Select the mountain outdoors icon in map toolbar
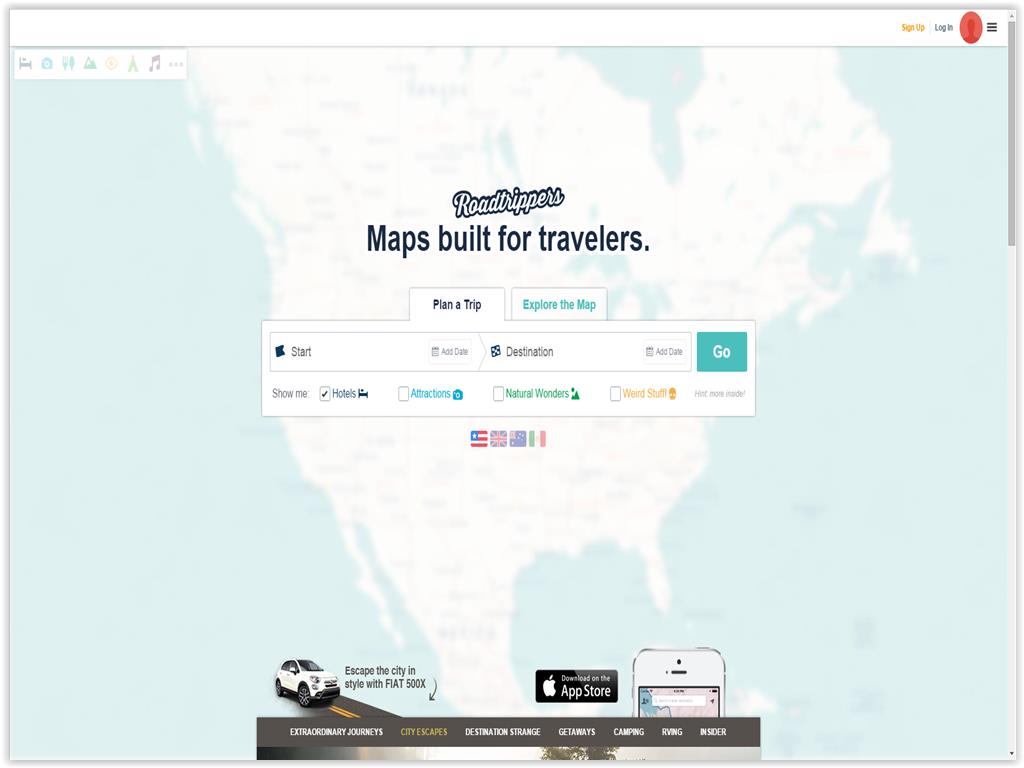This screenshot has width=1024, height=768. click(x=90, y=63)
